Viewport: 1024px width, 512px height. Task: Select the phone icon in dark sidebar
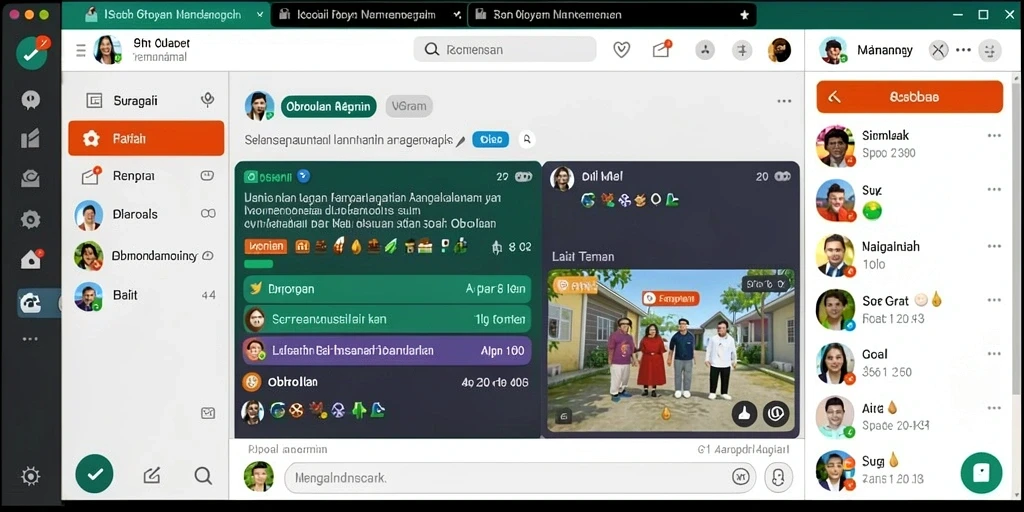point(31,302)
